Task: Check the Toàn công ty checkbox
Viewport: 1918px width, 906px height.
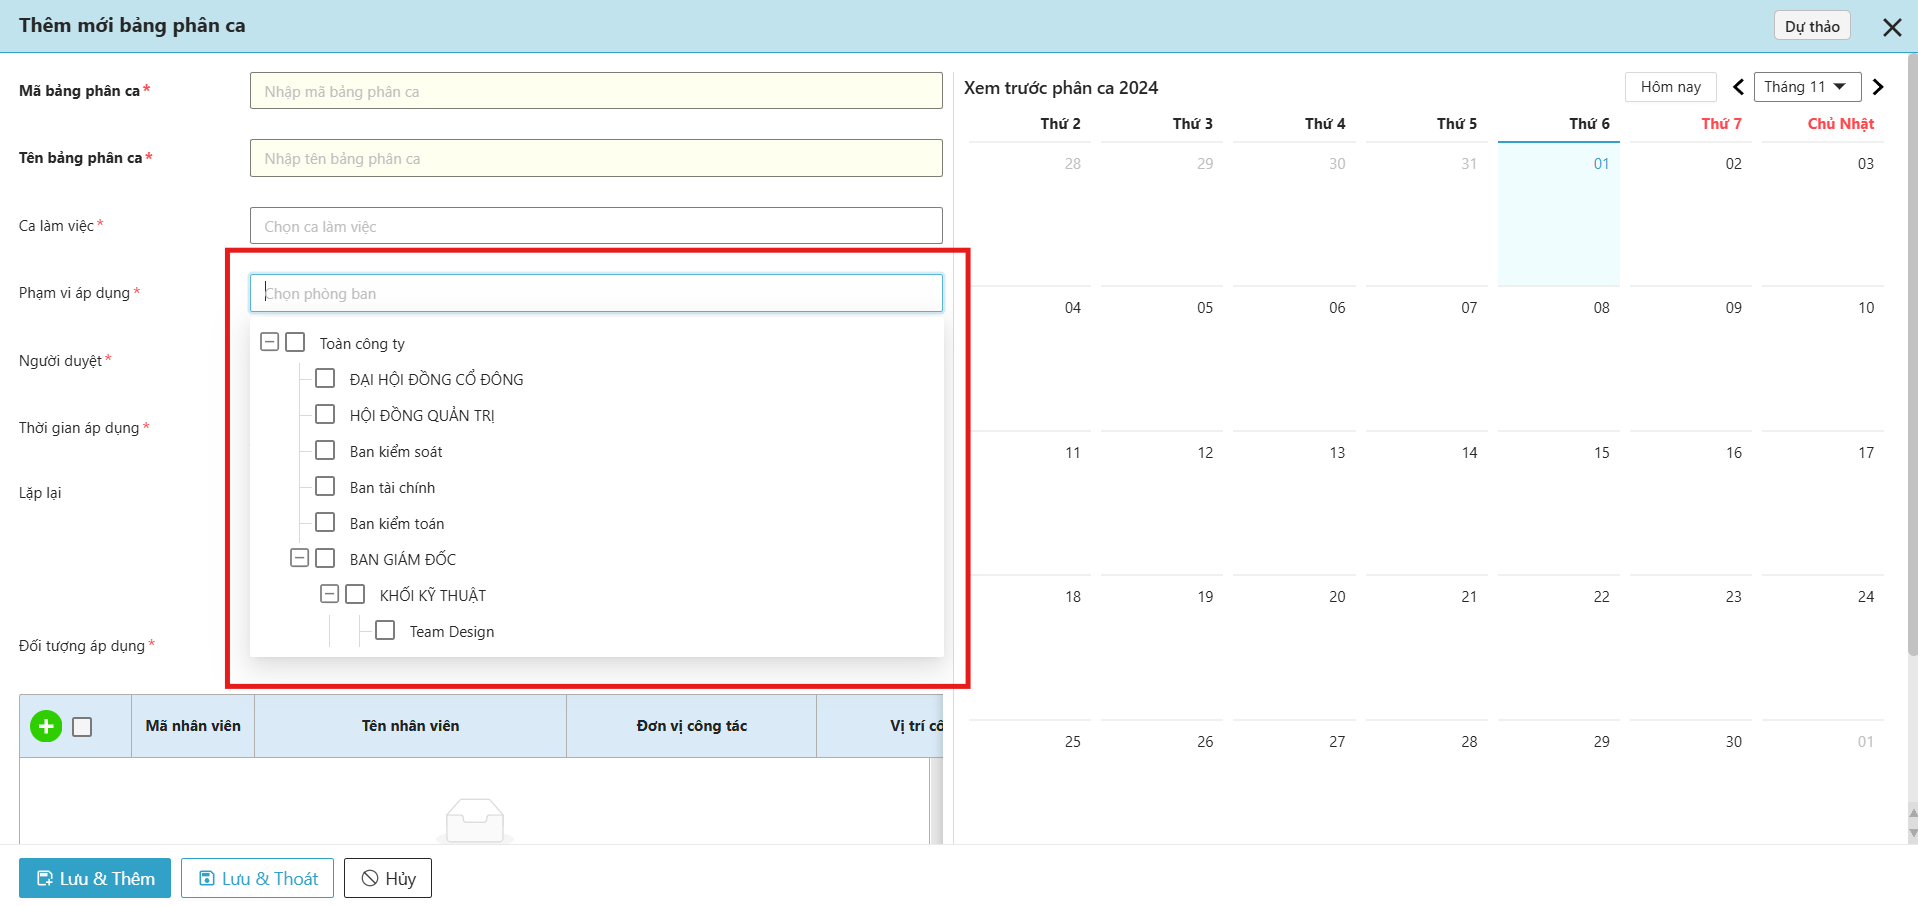Action: (x=295, y=343)
